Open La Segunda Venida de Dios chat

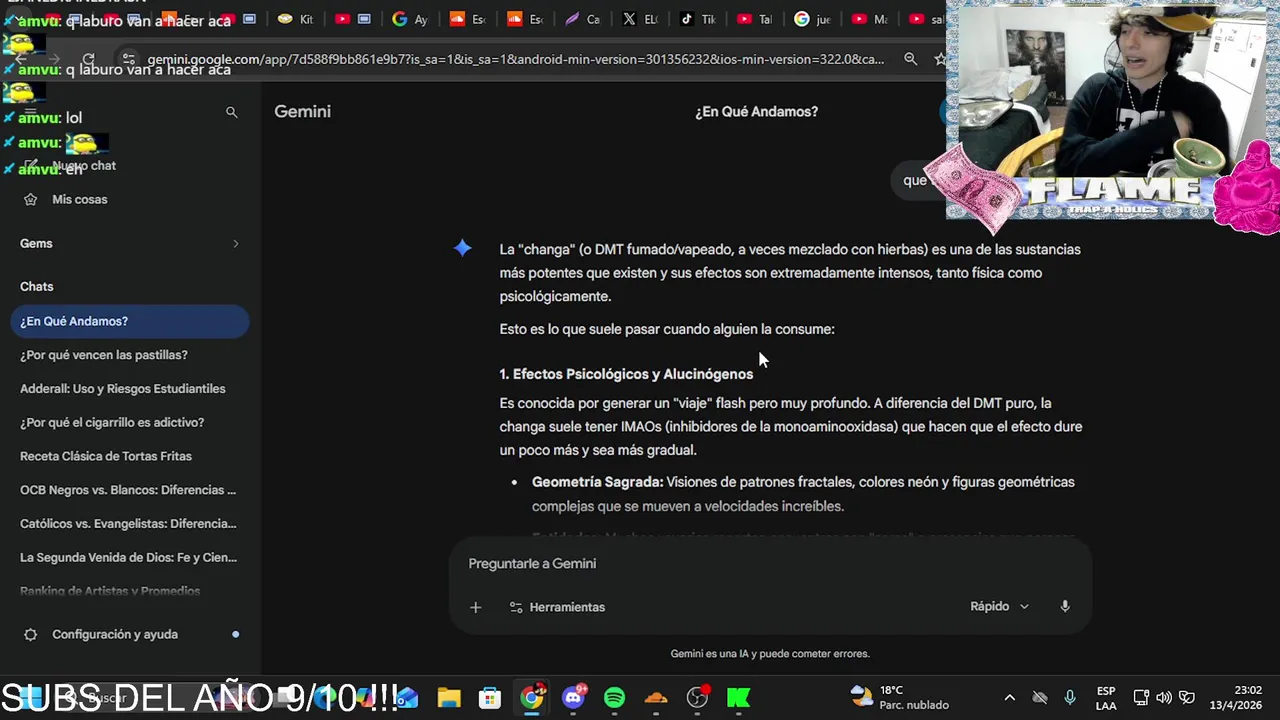pos(129,557)
